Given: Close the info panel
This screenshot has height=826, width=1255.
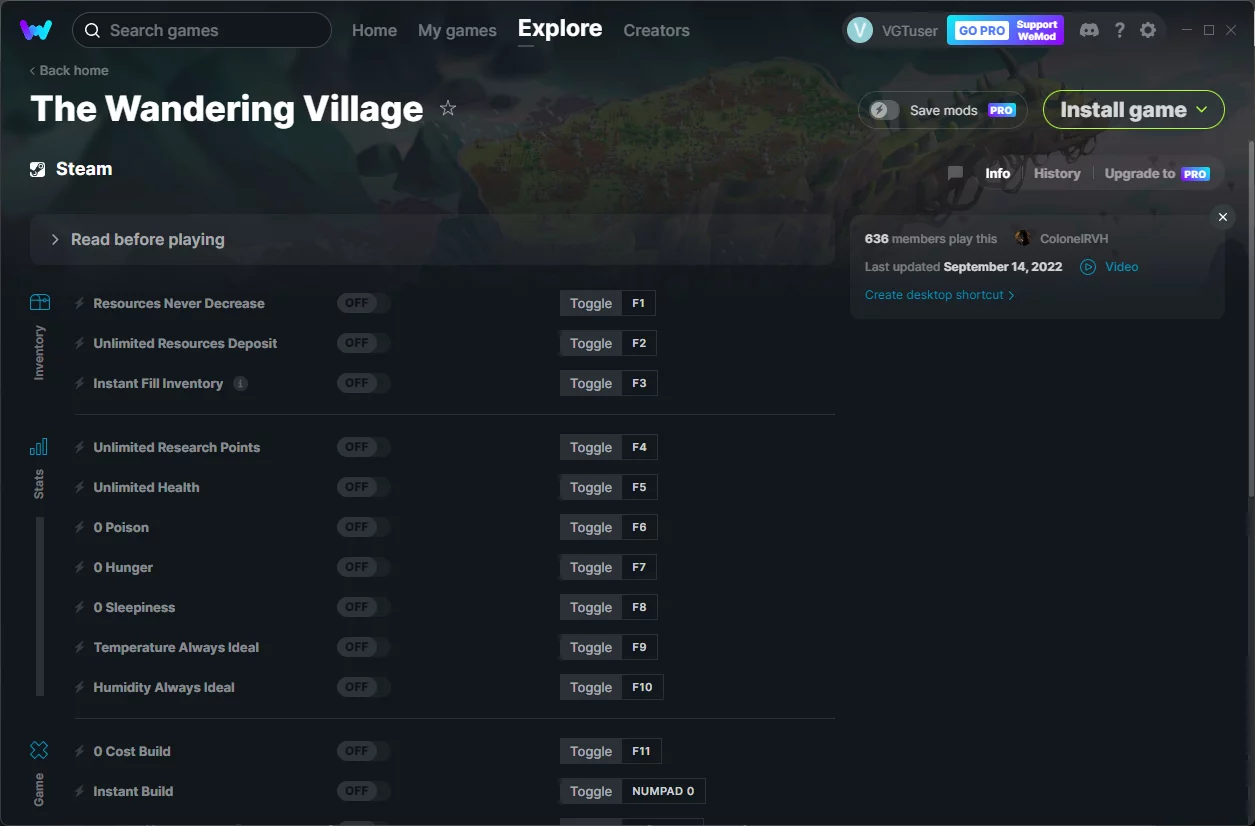Looking at the screenshot, I should 1222,217.
